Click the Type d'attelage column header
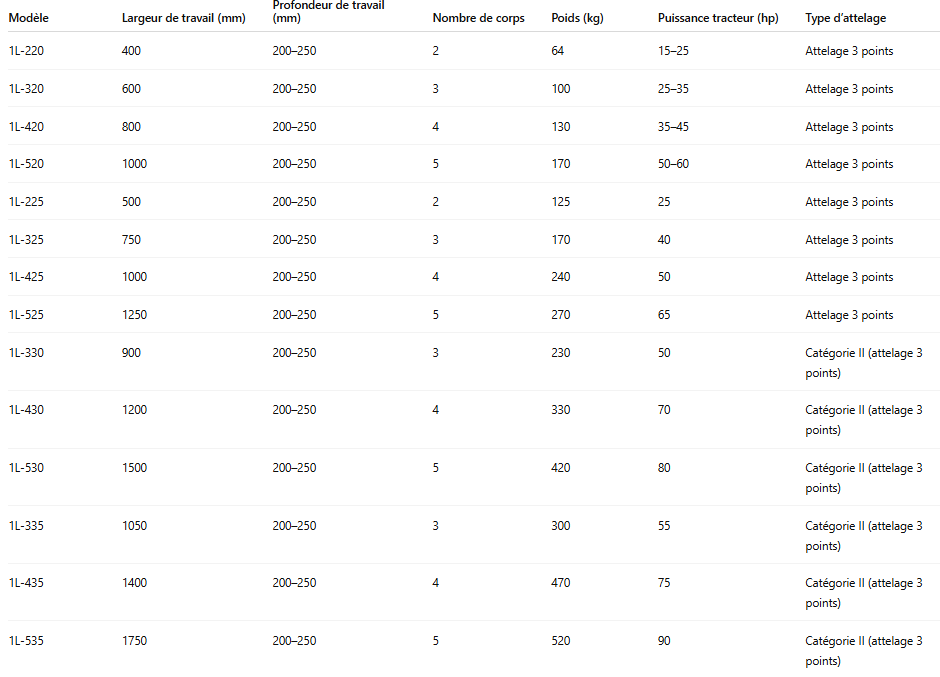Screen dimensions: 940x677 coord(845,18)
